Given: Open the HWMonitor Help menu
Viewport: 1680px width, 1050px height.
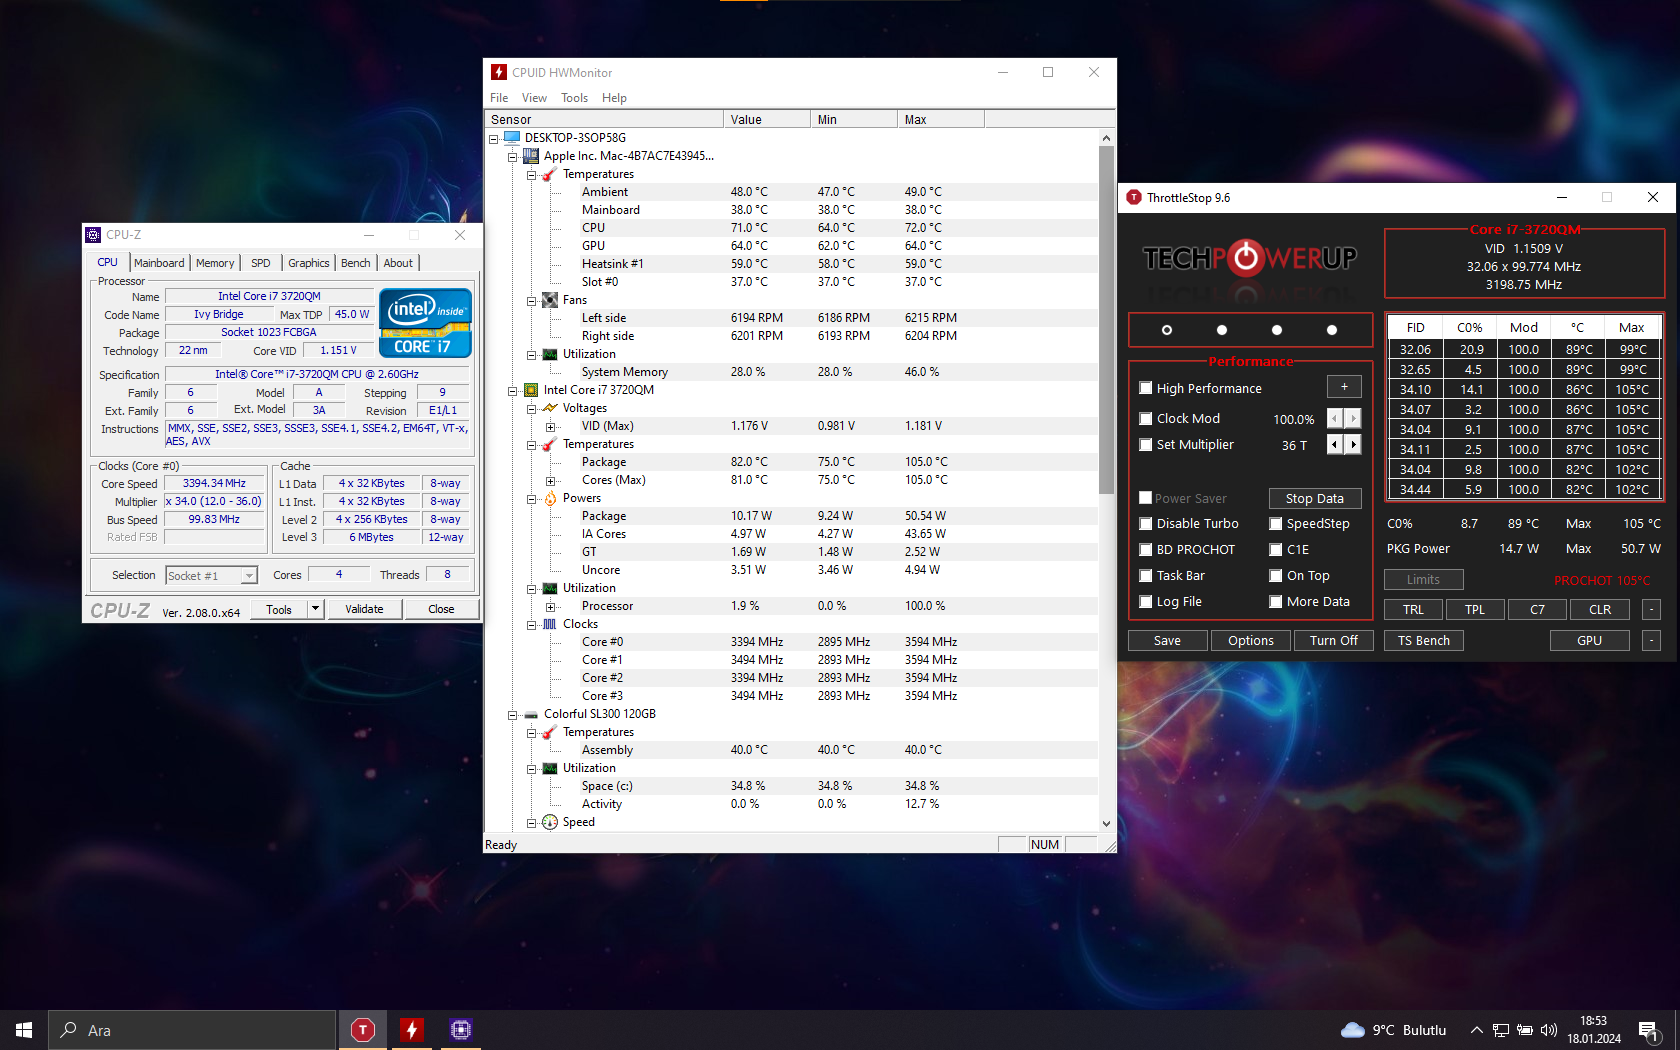Looking at the screenshot, I should pos(614,98).
